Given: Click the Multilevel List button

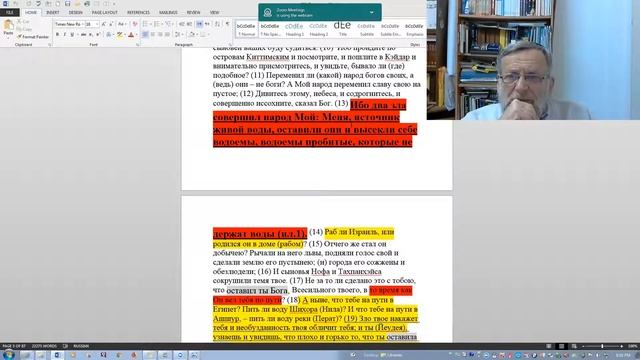Looking at the screenshot, I should (x=169, y=24).
